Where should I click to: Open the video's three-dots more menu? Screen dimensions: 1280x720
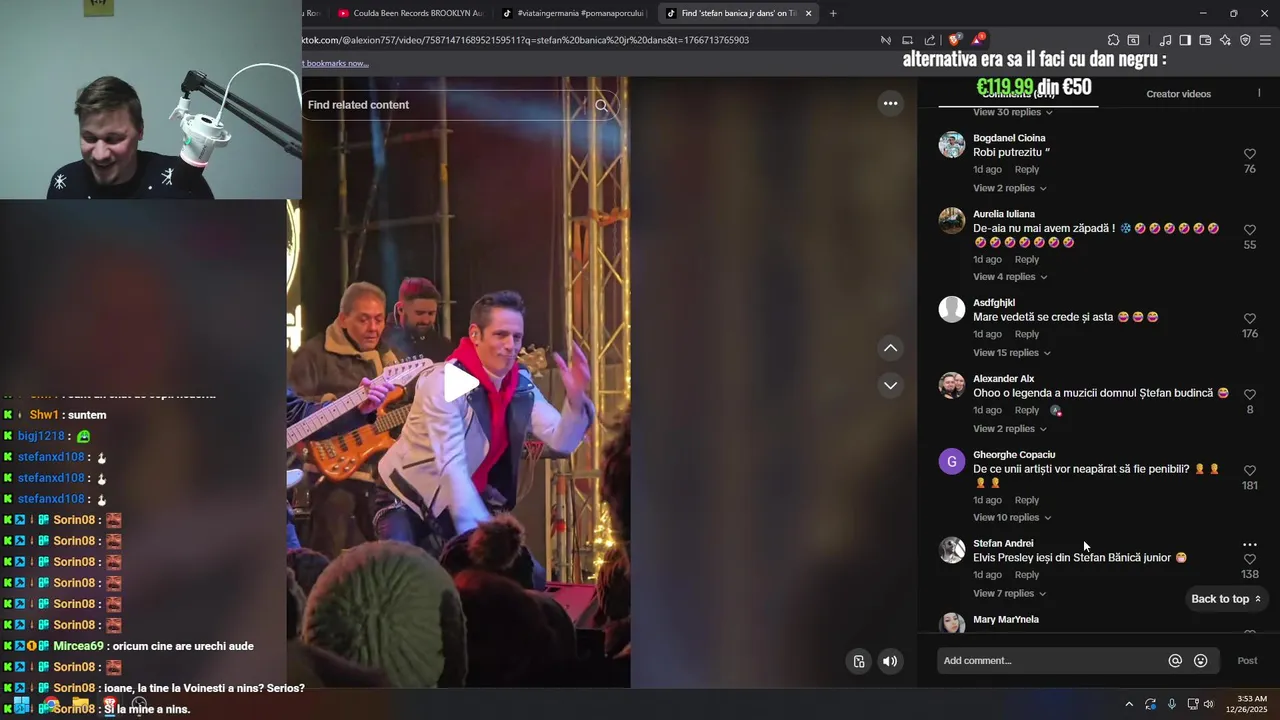pyautogui.click(x=890, y=103)
